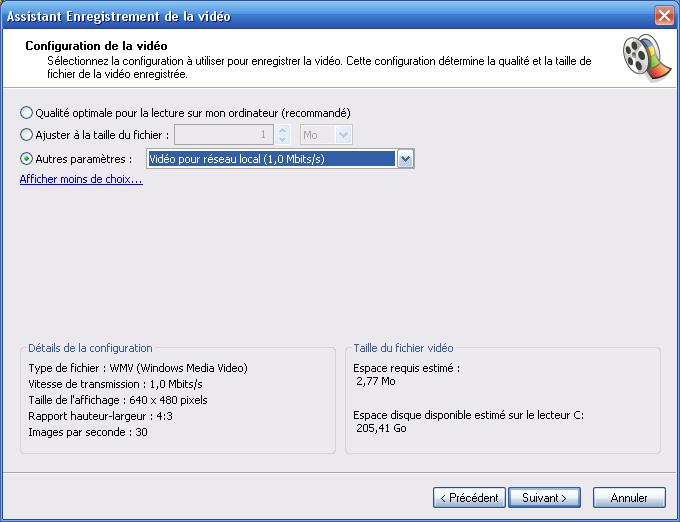The height and width of the screenshot is (522, 680).
Task: Click the Taille du fichier vidéo group label
Action: (403, 348)
